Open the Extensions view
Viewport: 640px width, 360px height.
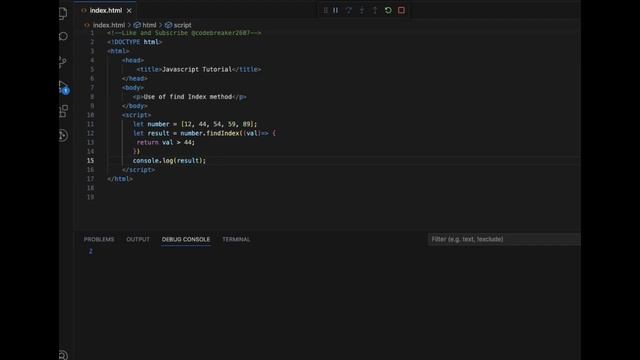(63, 111)
